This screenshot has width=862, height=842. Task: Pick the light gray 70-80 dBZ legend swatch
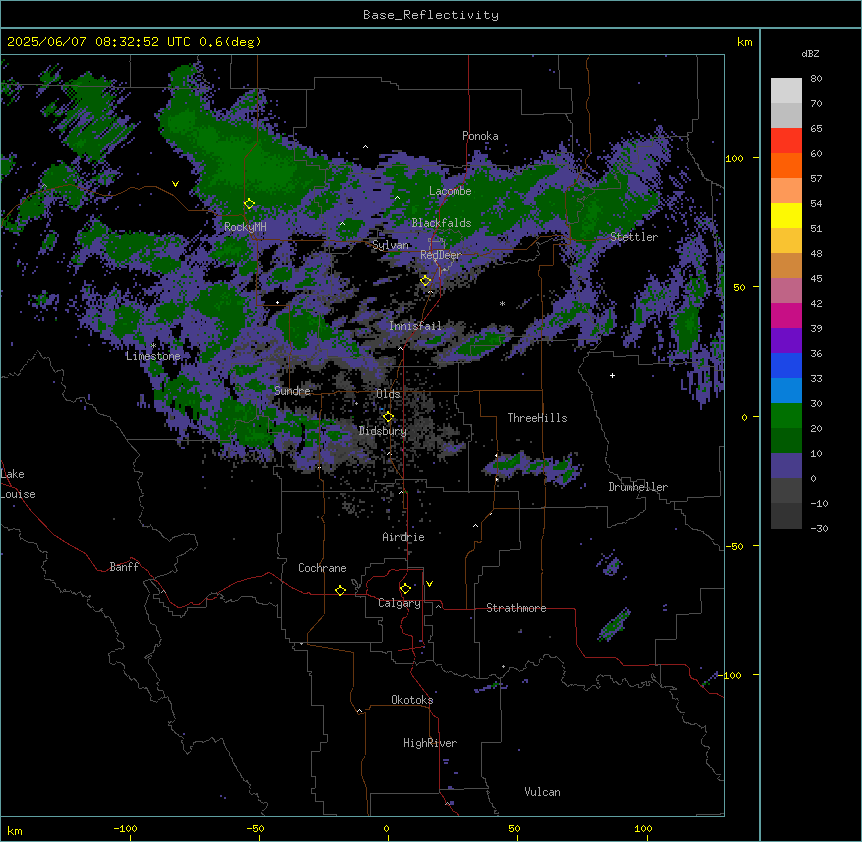point(786,91)
